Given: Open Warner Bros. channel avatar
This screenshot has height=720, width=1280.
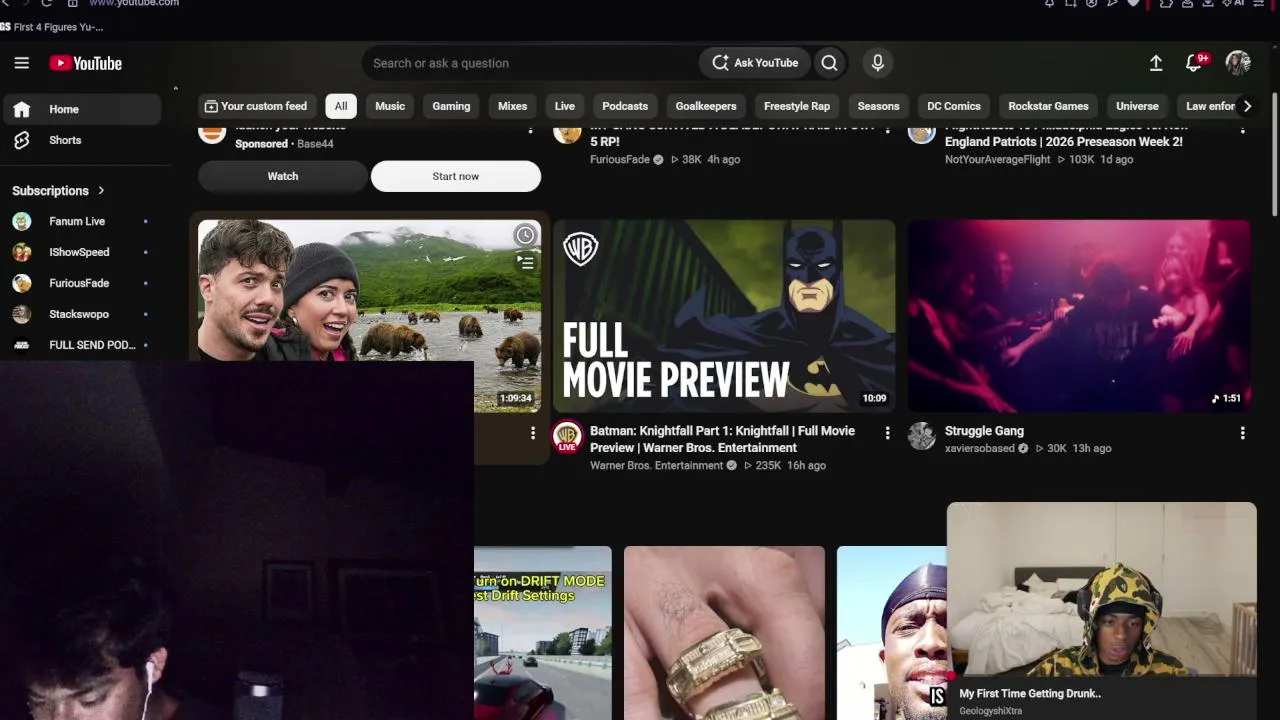Looking at the screenshot, I should pos(567,437).
